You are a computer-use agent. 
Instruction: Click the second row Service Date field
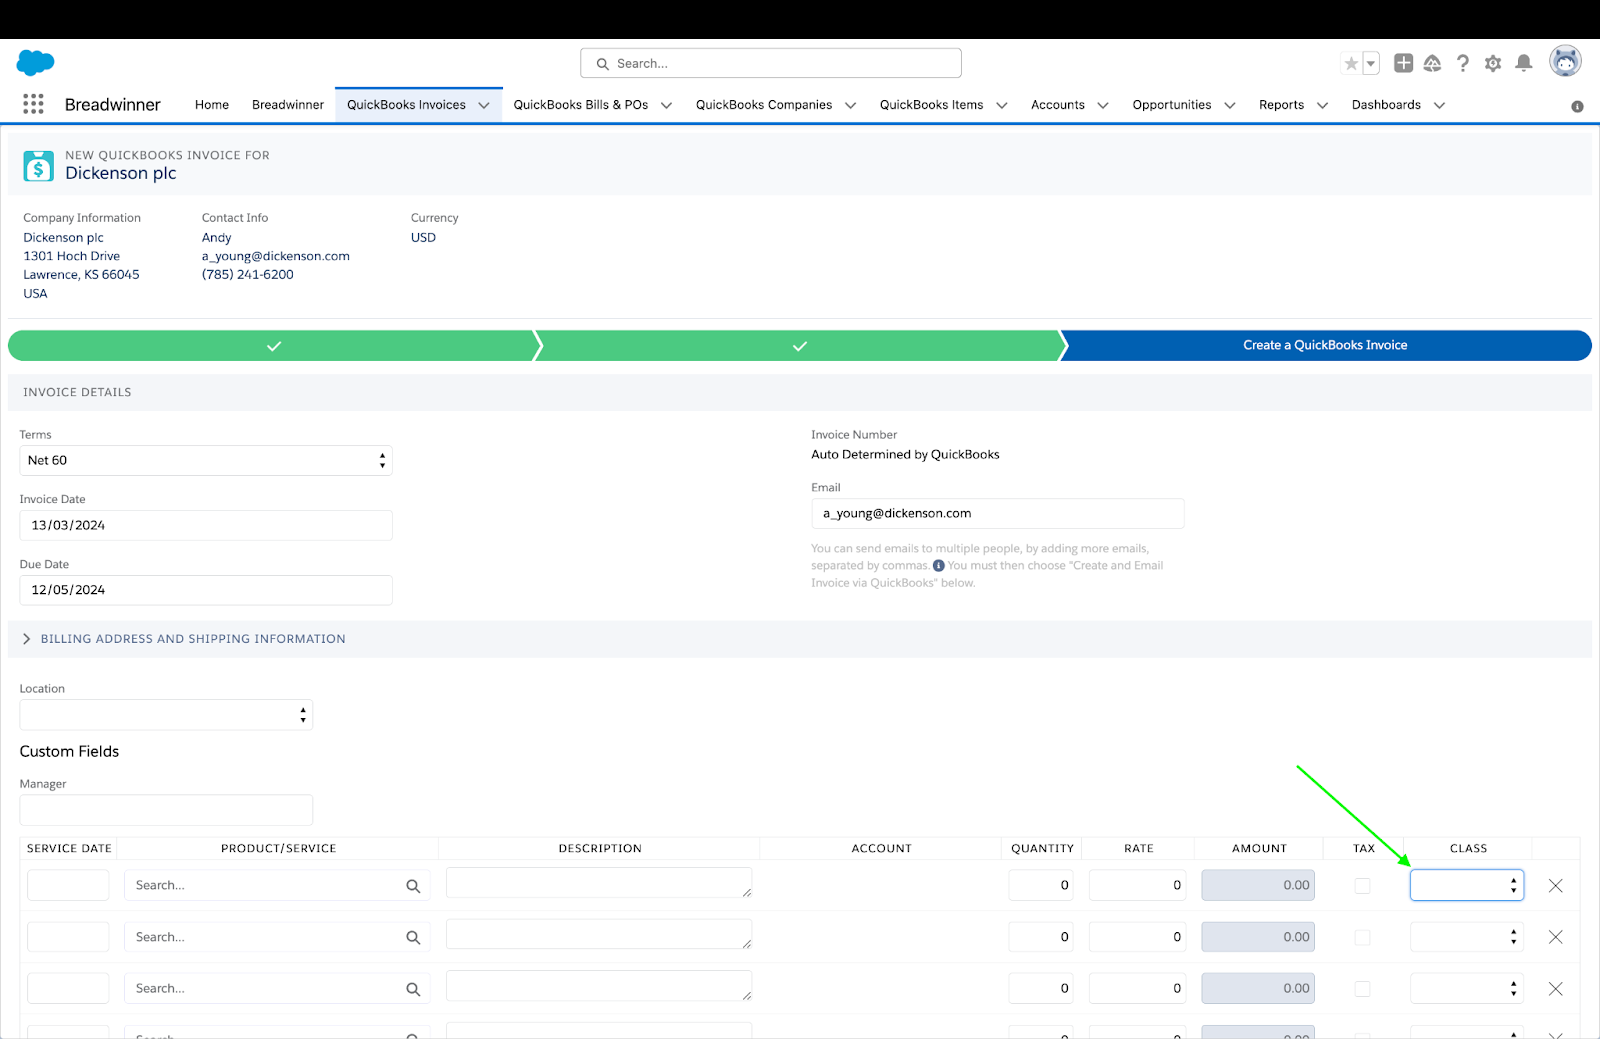pyautogui.click(x=68, y=937)
